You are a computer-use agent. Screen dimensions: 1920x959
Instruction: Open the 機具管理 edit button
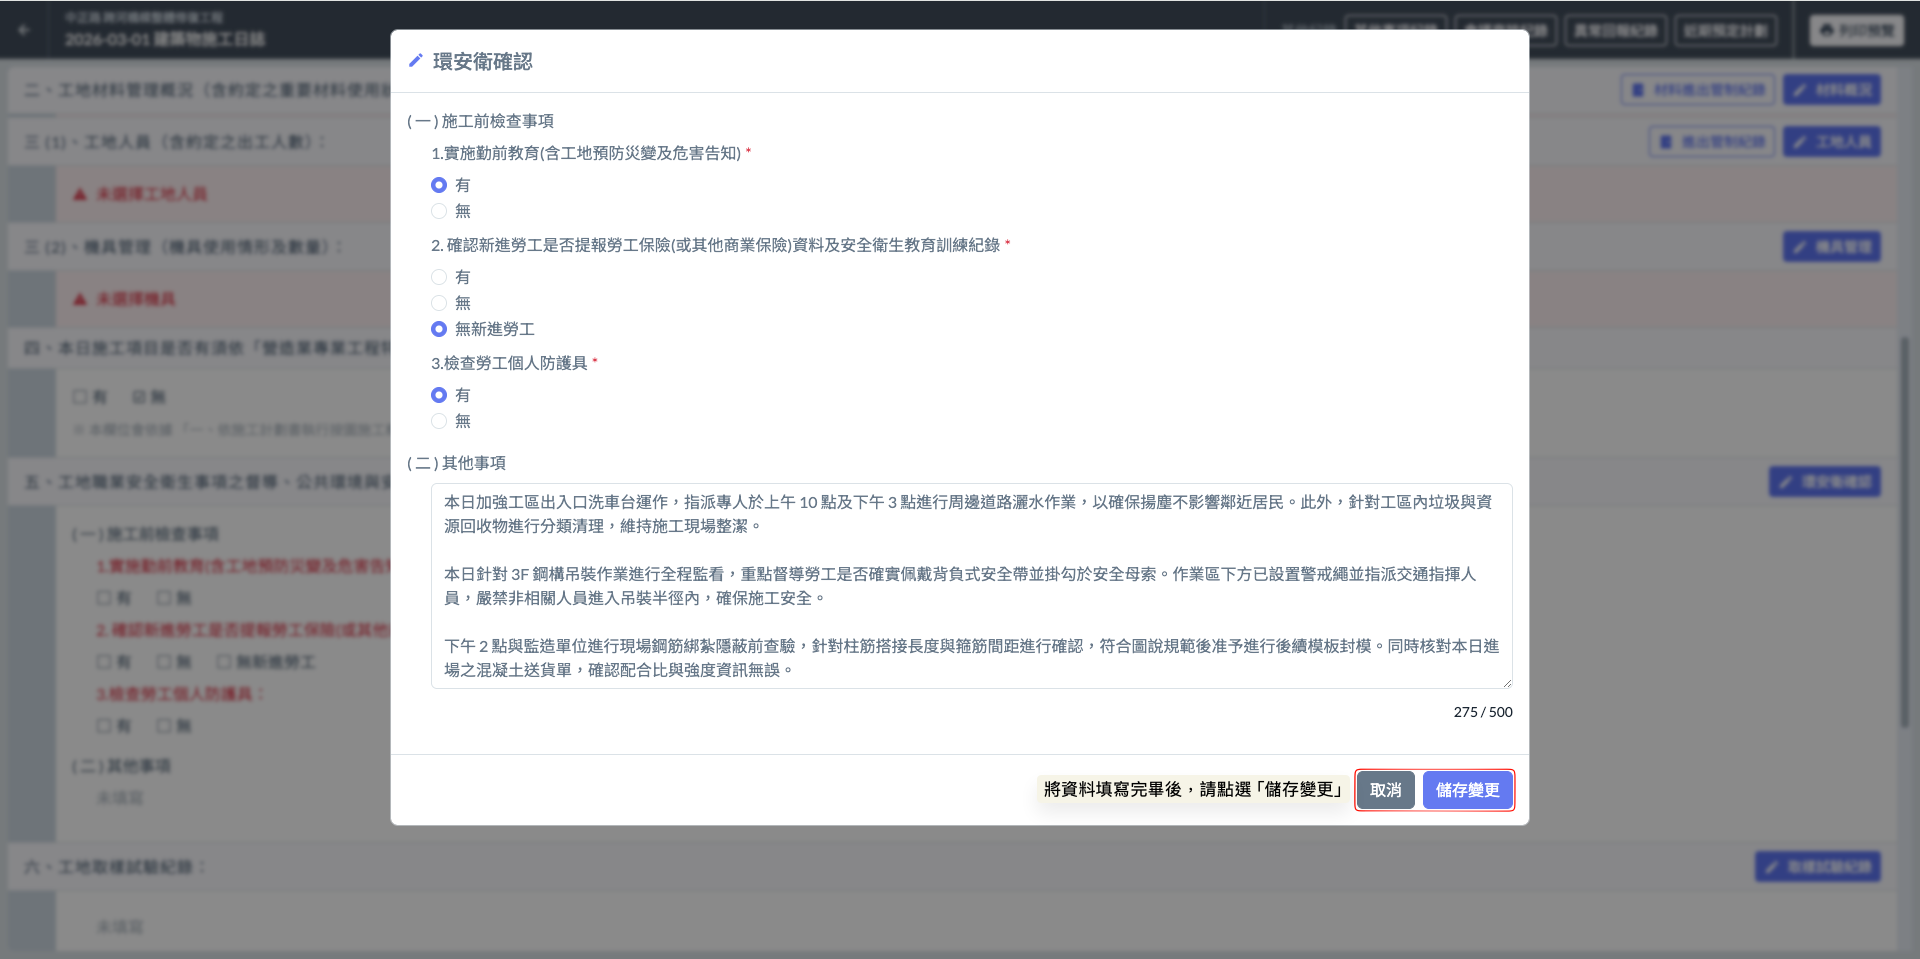click(x=1831, y=247)
